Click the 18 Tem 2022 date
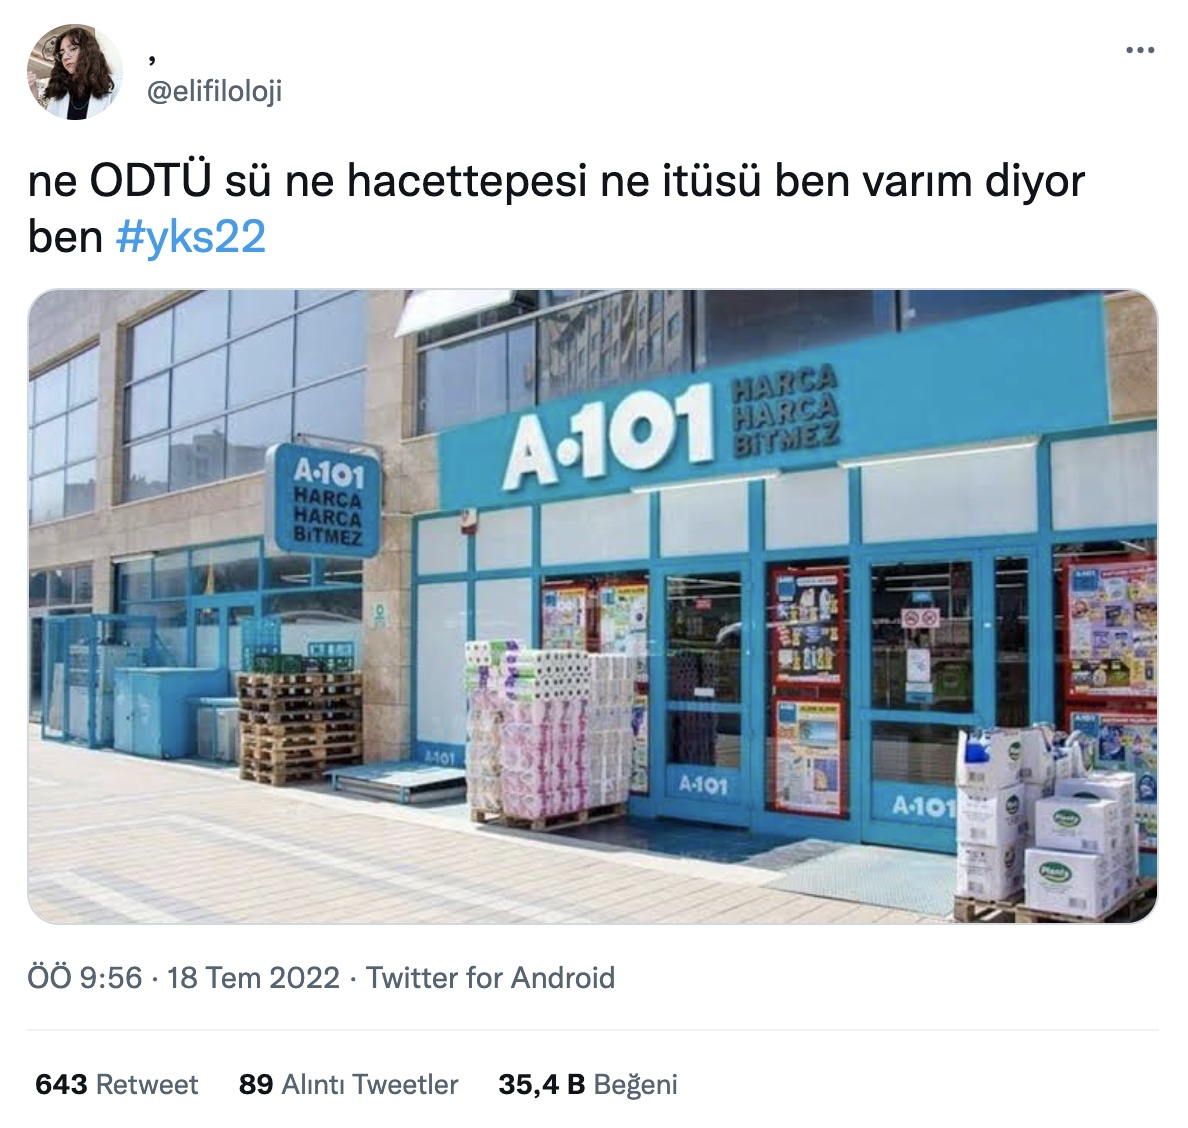This screenshot has height=1128, width=1188. click(x=253, y=977)
